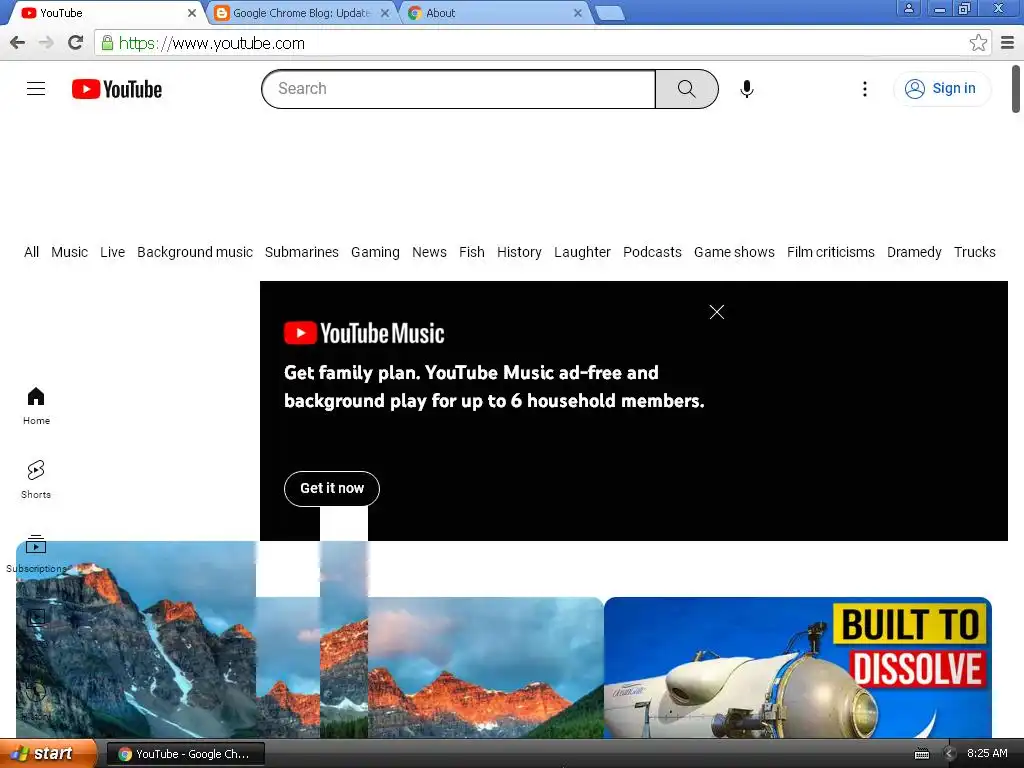Viewport: 1024px width, 768px height.
Task: Click Get it now button
Action: [x=332, y=488]
